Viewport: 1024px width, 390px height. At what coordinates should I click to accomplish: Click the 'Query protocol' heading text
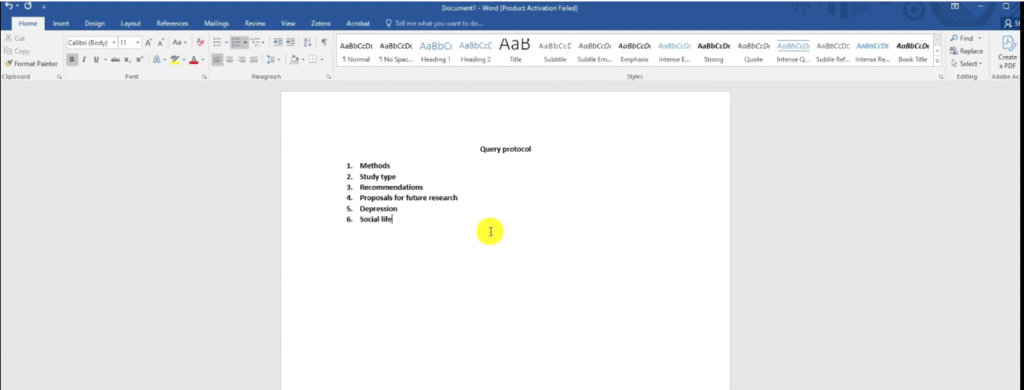505,149
